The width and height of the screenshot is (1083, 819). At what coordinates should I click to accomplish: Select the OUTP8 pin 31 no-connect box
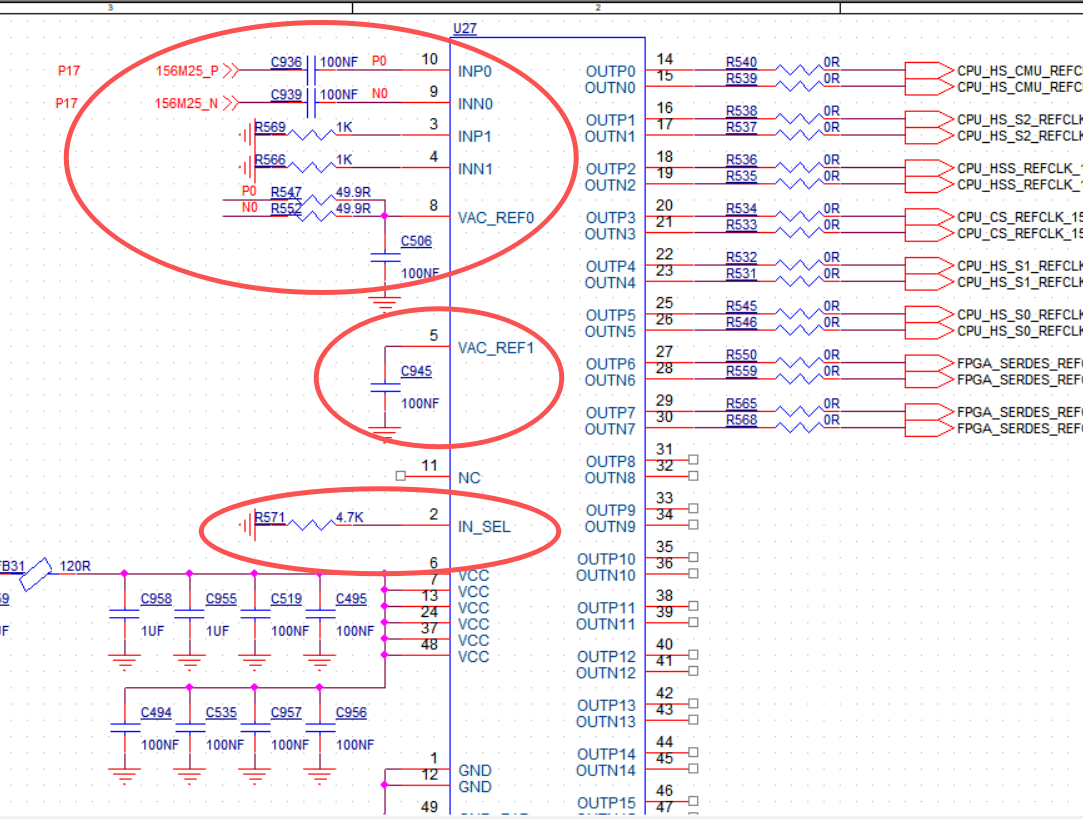[x=693, y=459]
